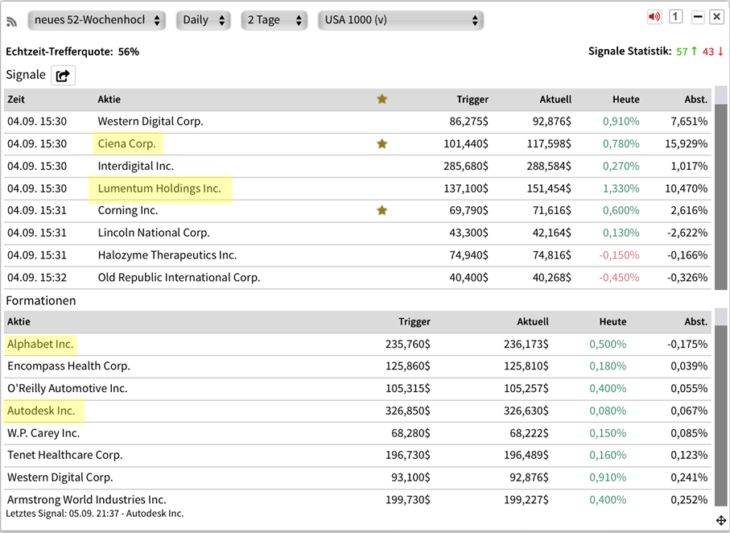Select Armstrong World Industries Inc. row
The image size is (730, 533).
pos(358,499)
